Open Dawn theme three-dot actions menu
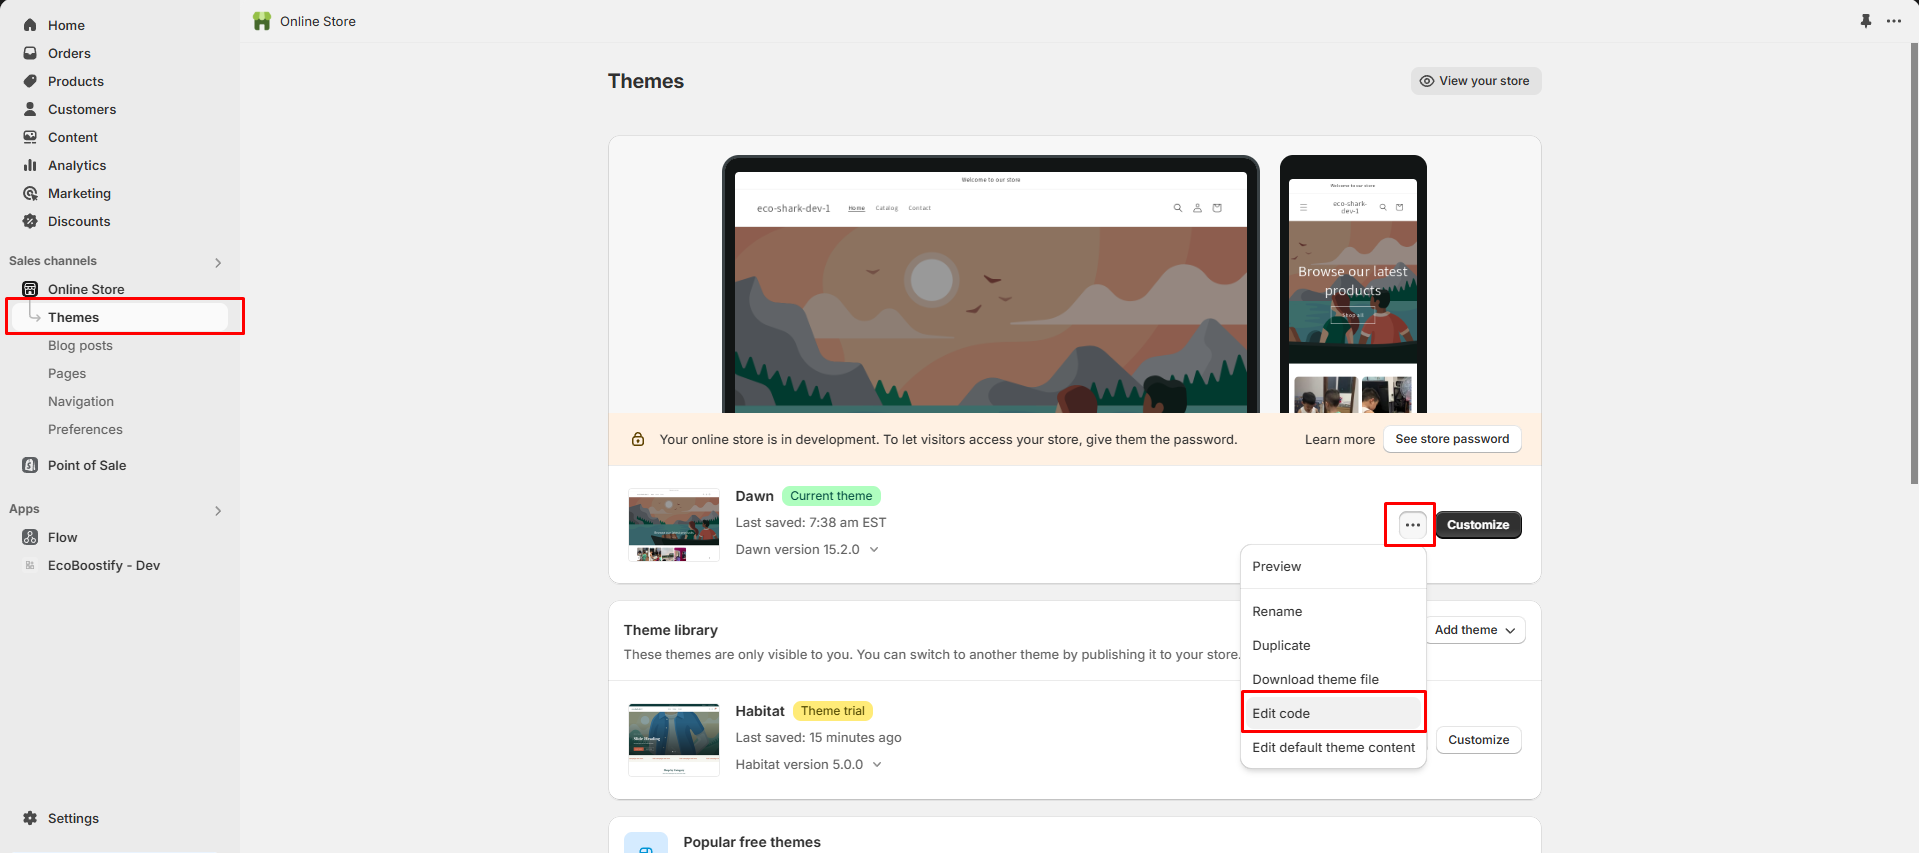The width and height of the screenshot is (1919, 853). coord(1412,525)
